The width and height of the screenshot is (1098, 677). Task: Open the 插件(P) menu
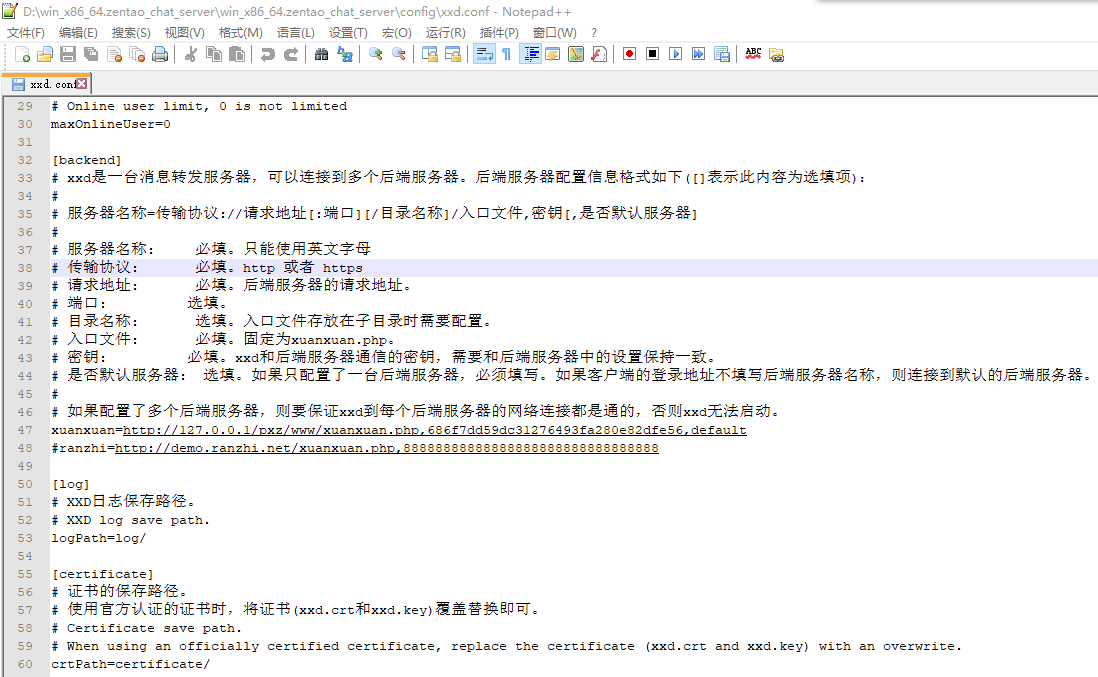tap(499, 33)
